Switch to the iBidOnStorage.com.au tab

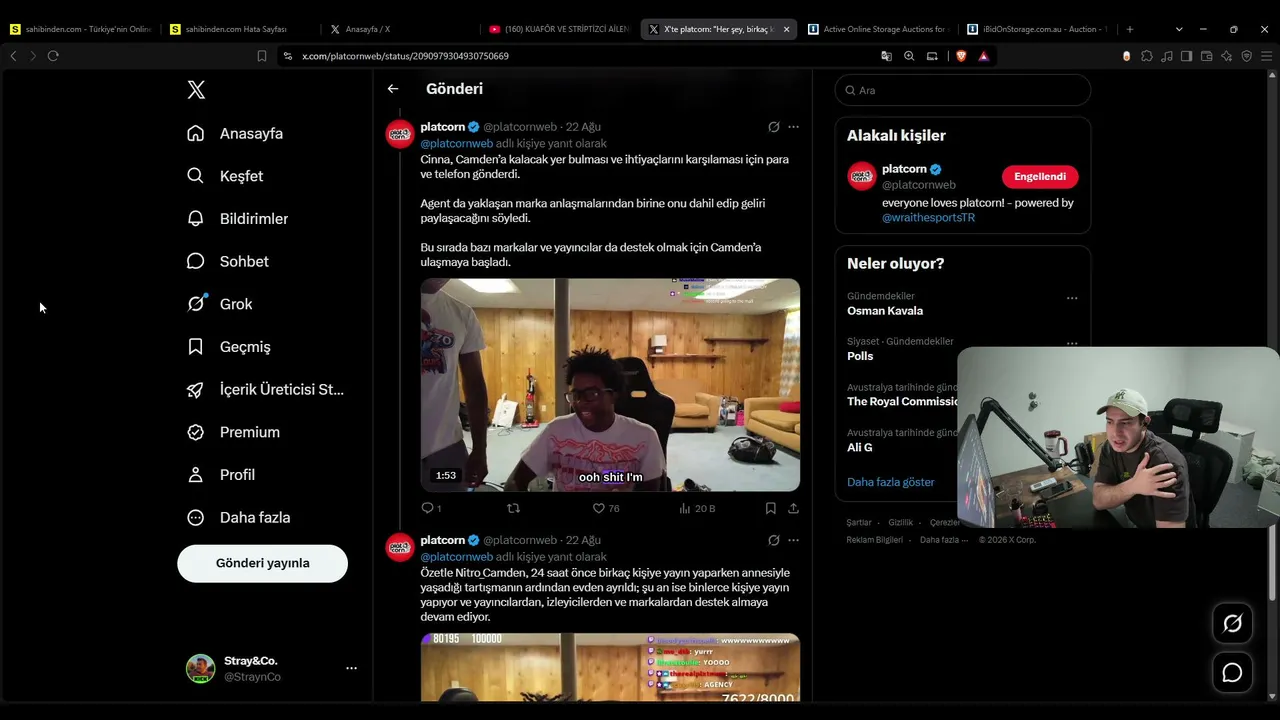click(x=1040, y=29)
